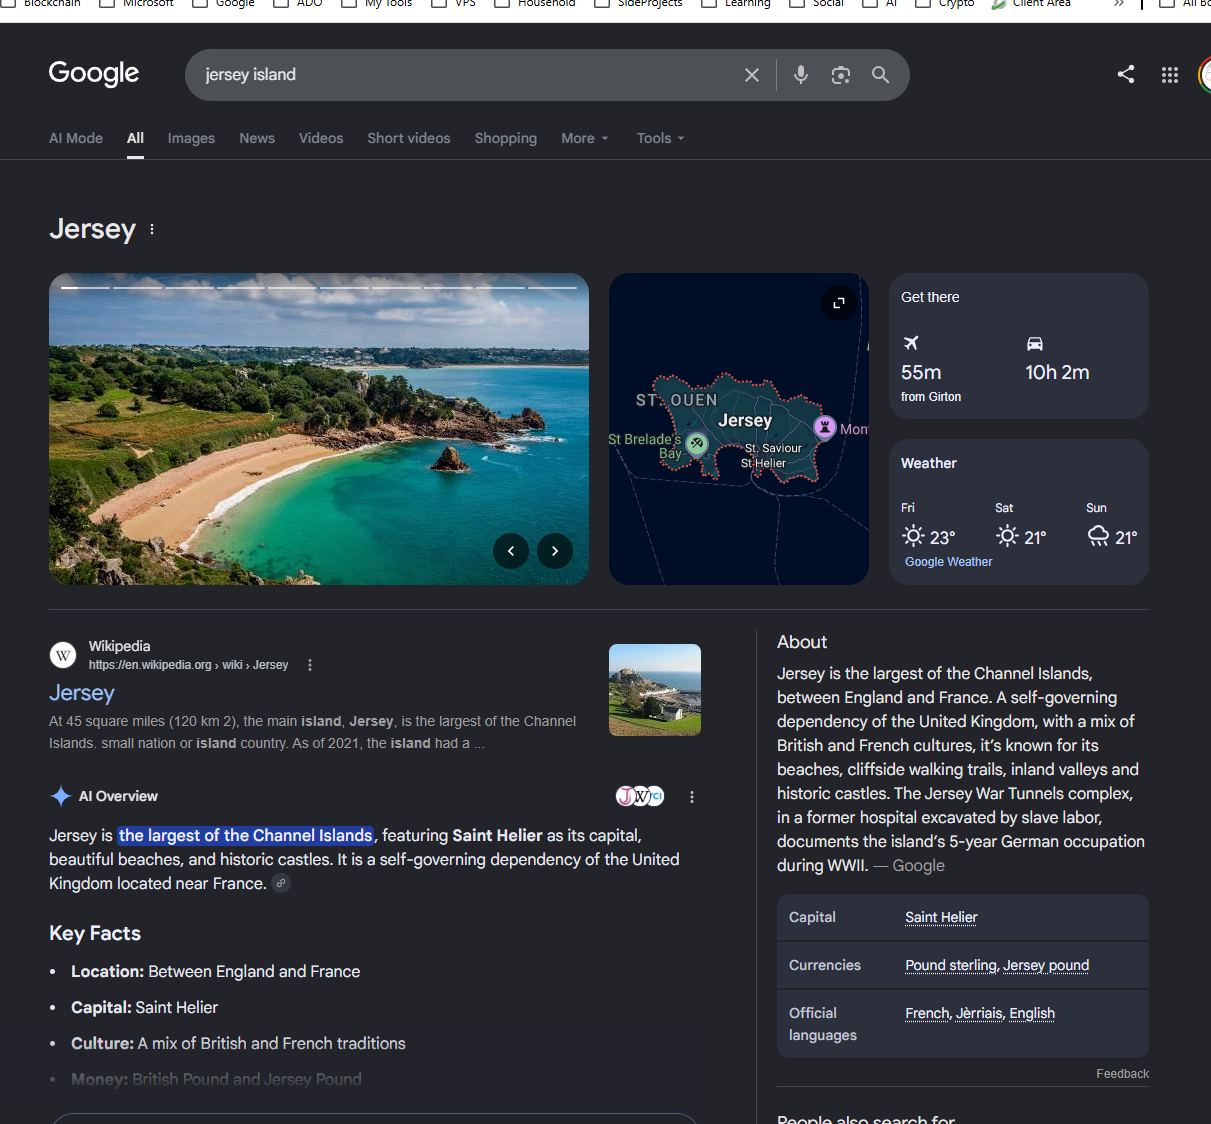The width and height of the screenshot is (1211, 1124).
Task: Clear the search box text
Action: (x=752, y=75)
